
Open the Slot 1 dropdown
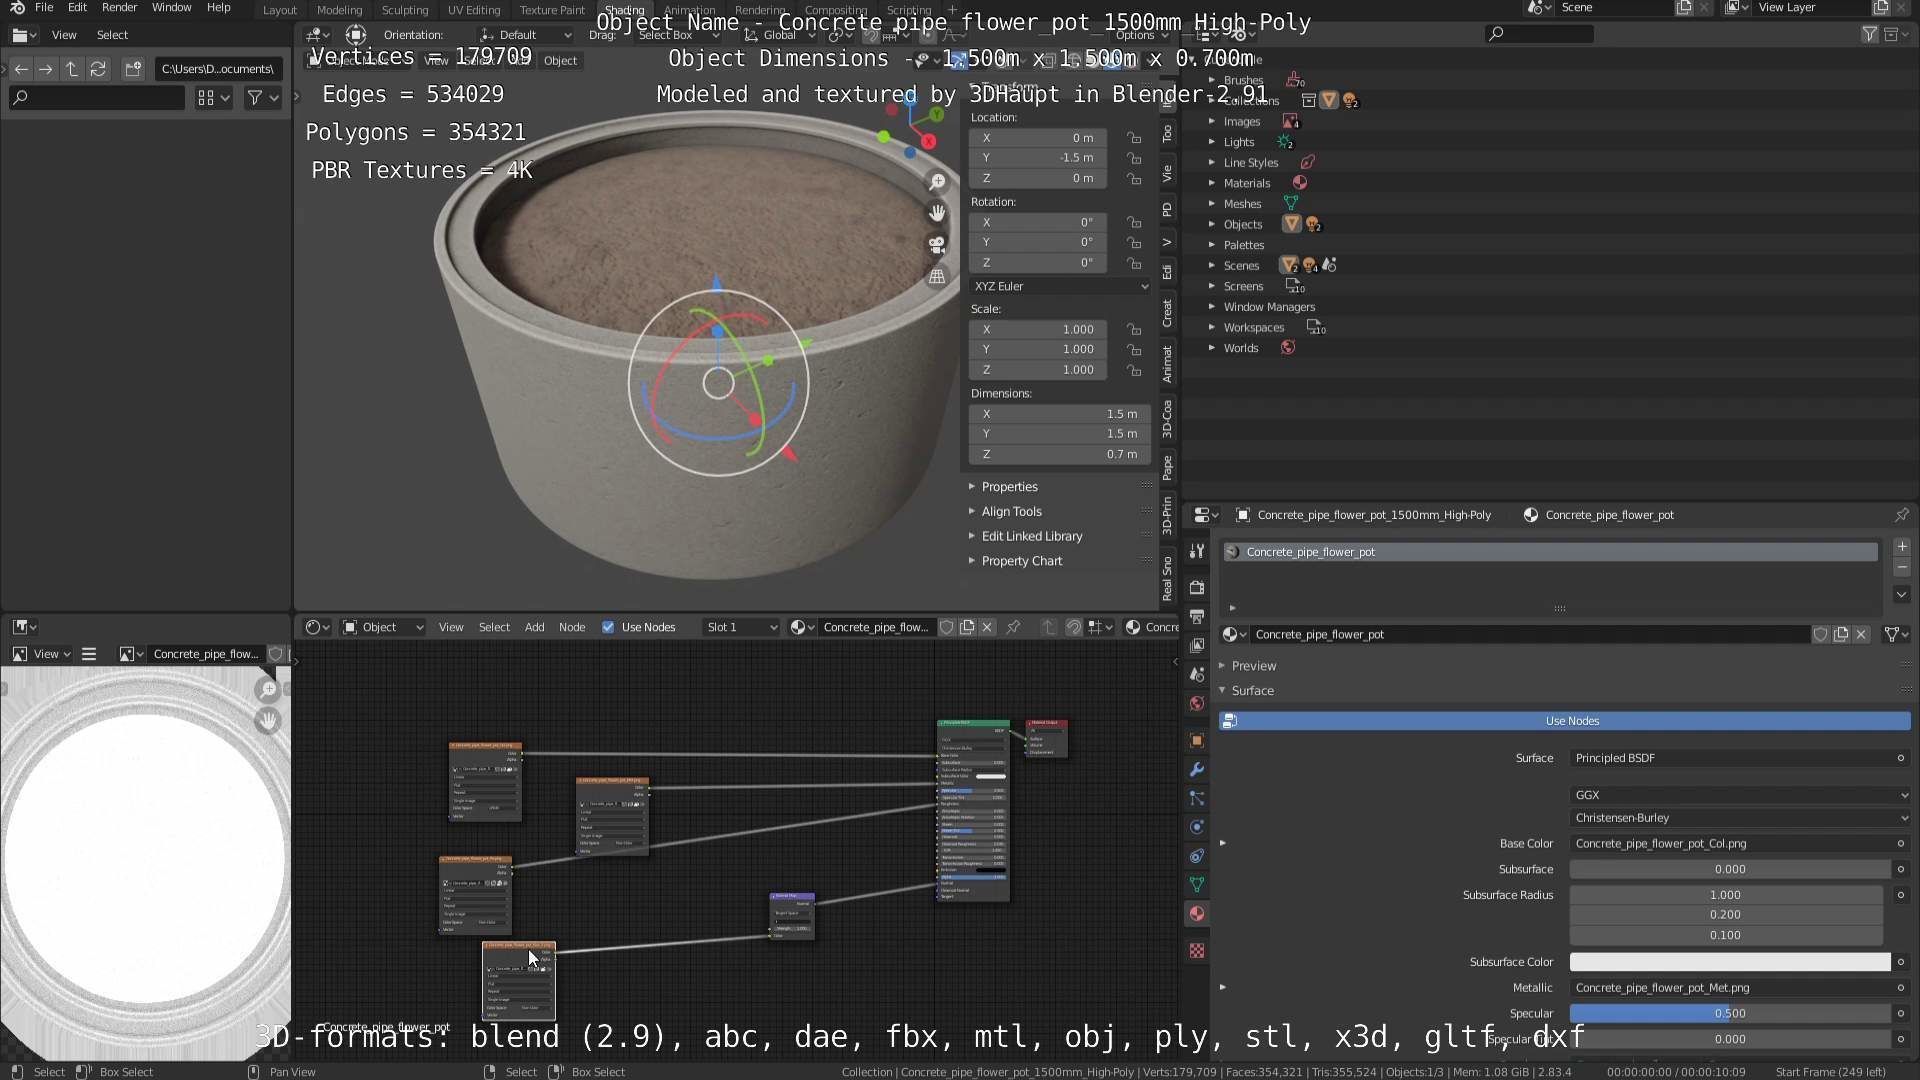[741, 627]
